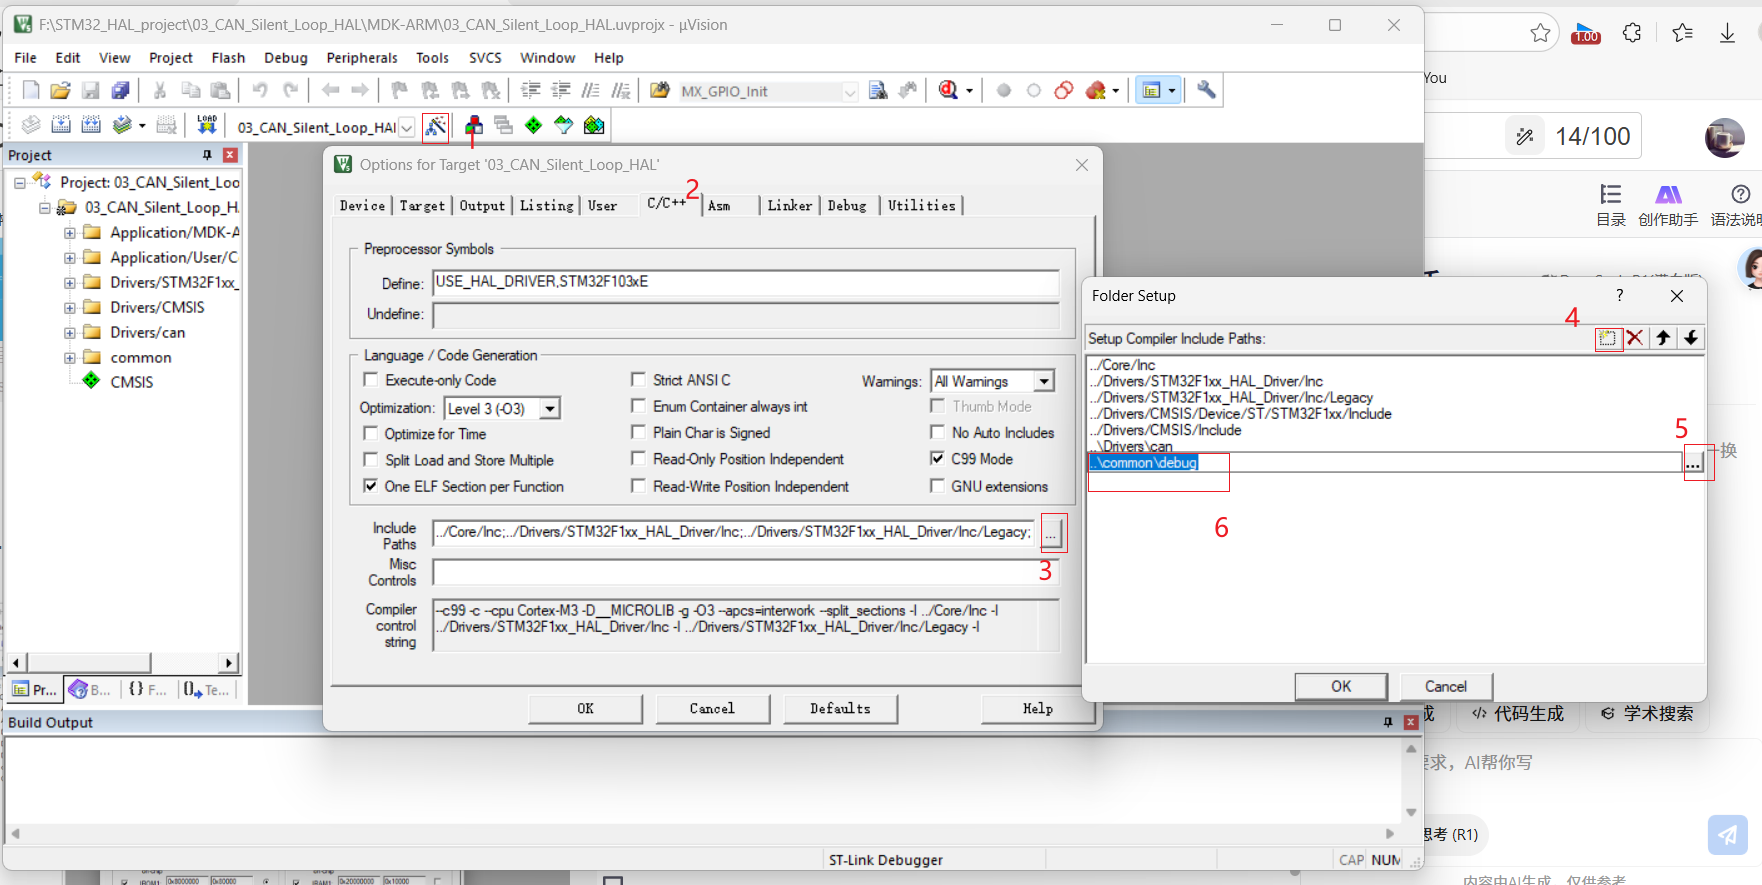Uncheck One ELF Section per Function
Screen dimensions: 1762x885
[371, 486]
